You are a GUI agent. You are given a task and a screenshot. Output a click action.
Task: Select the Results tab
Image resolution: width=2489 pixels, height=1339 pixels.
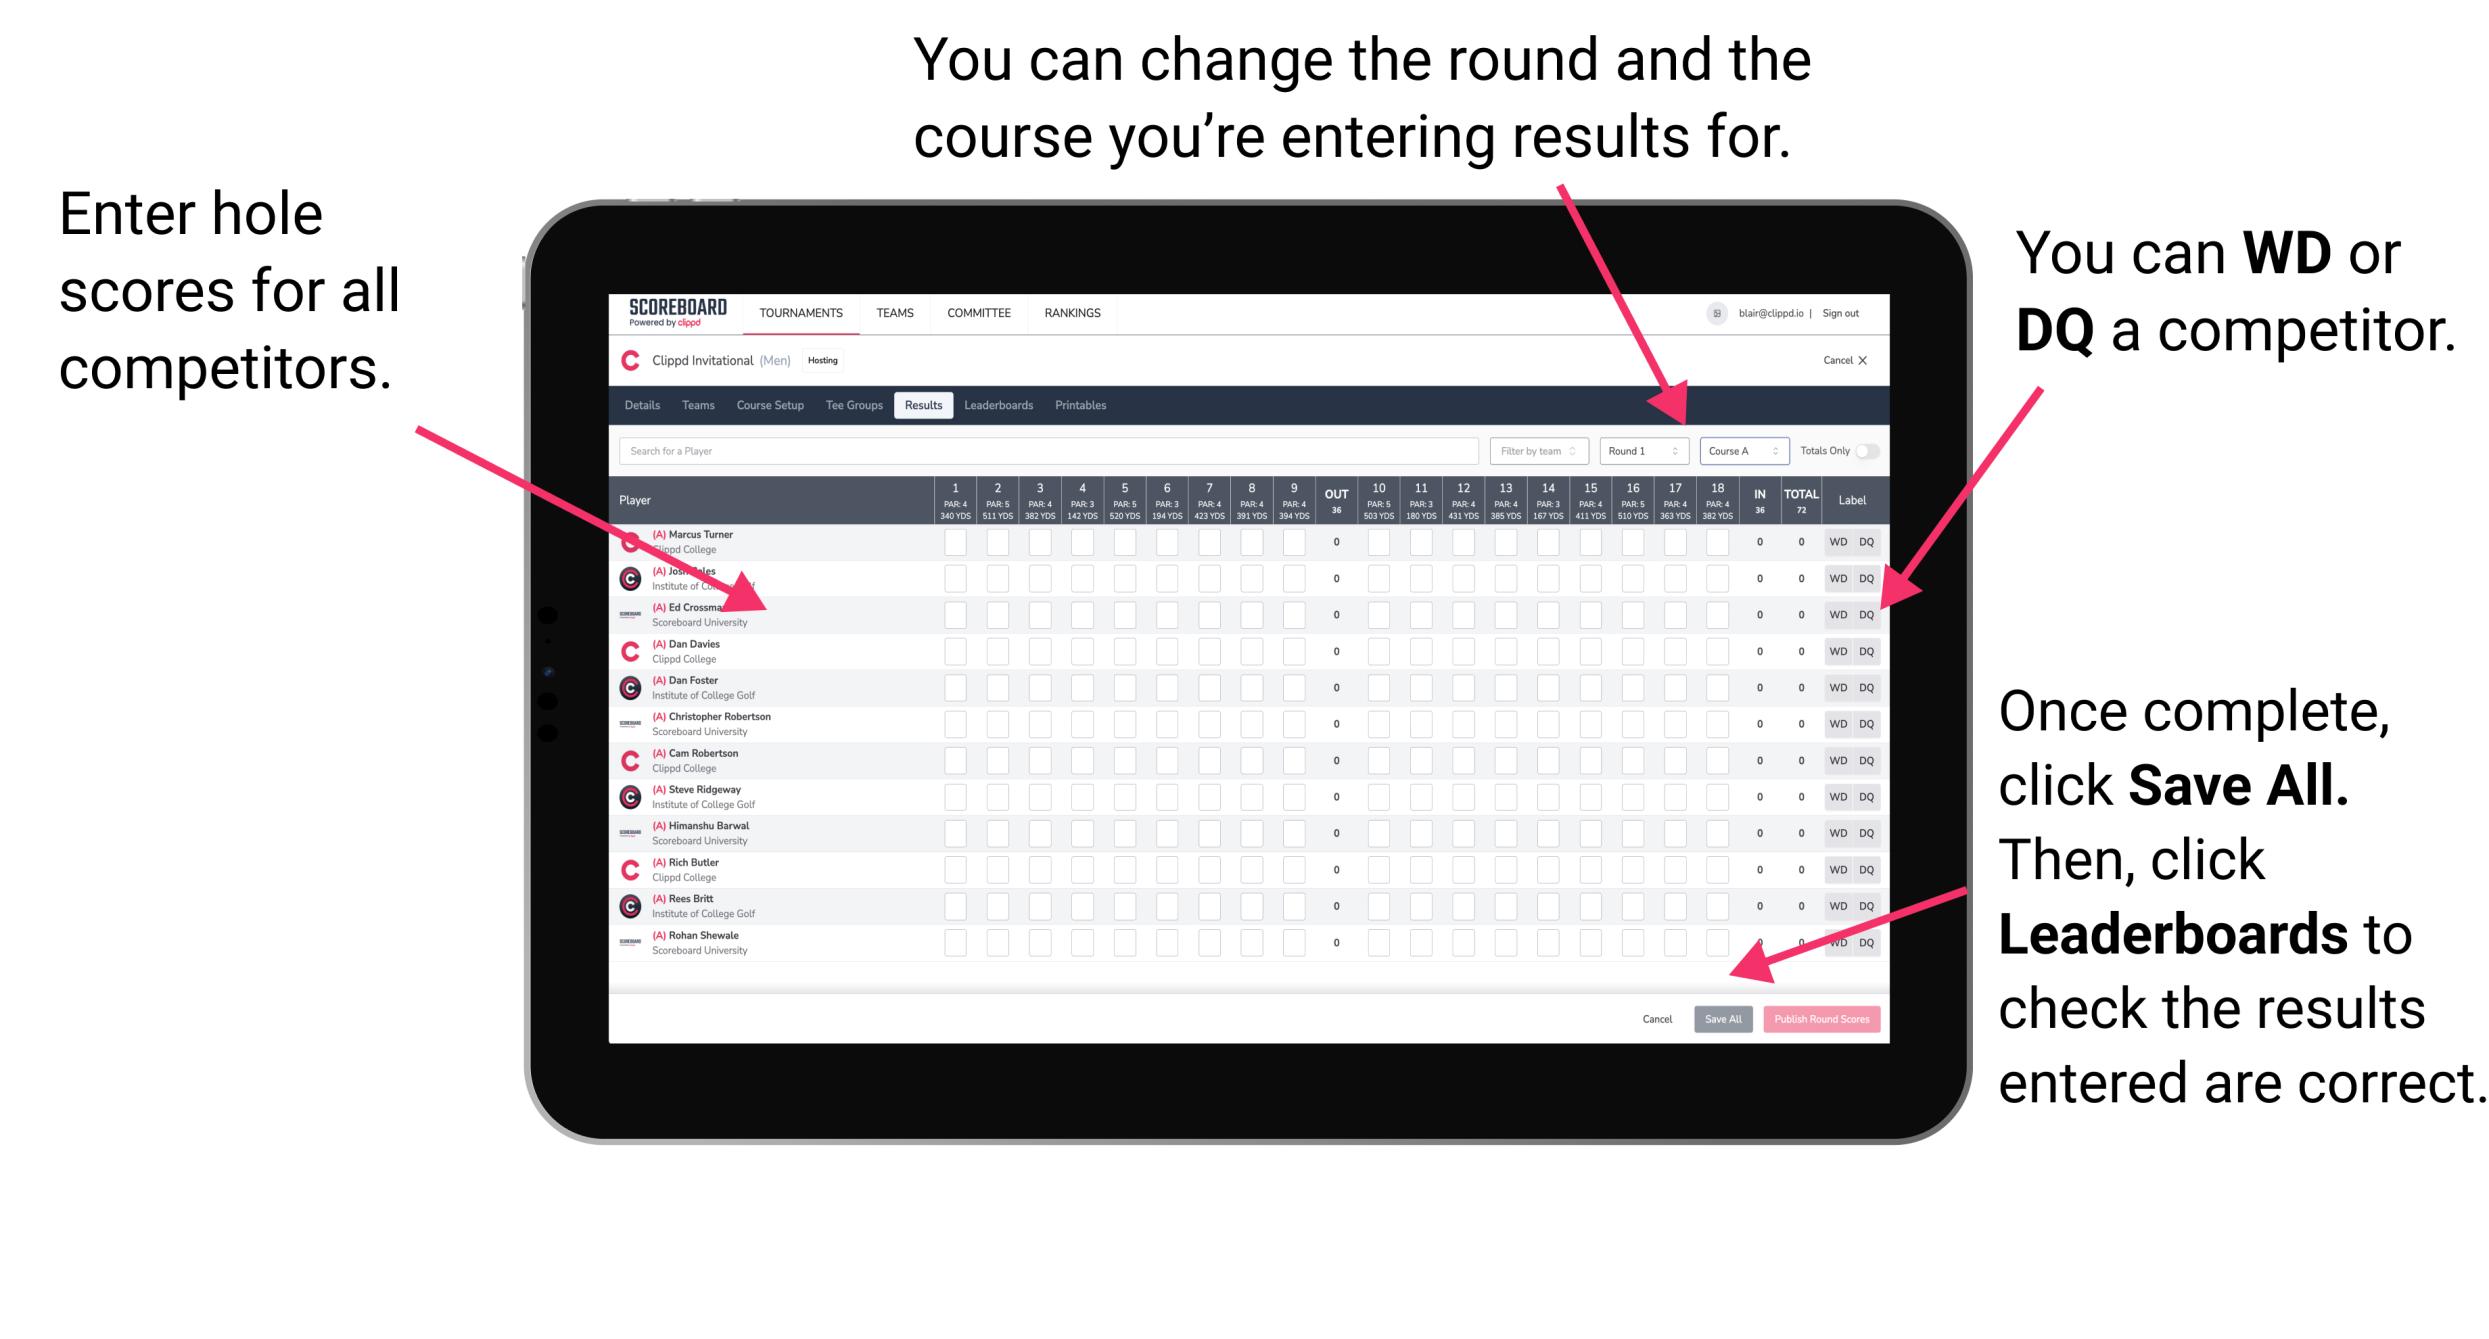click(928, 407)
